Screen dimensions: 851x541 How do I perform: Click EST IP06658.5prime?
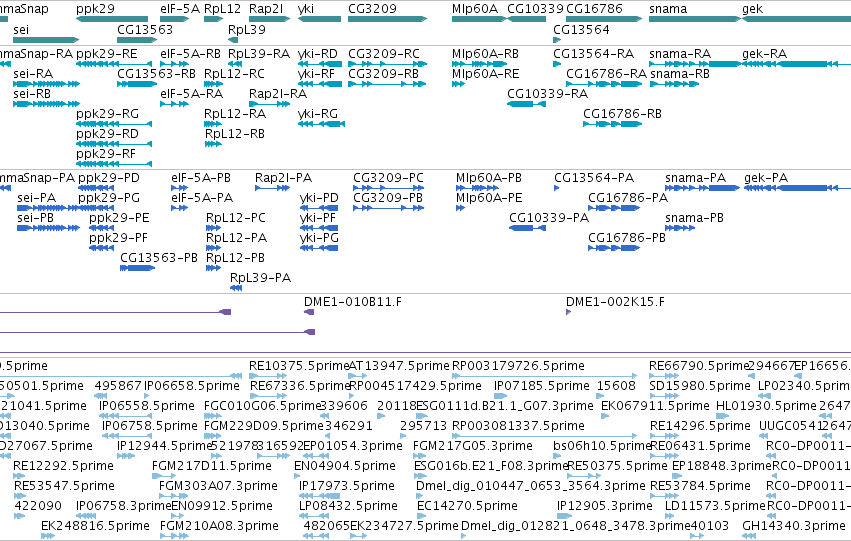tap(192, 386)
